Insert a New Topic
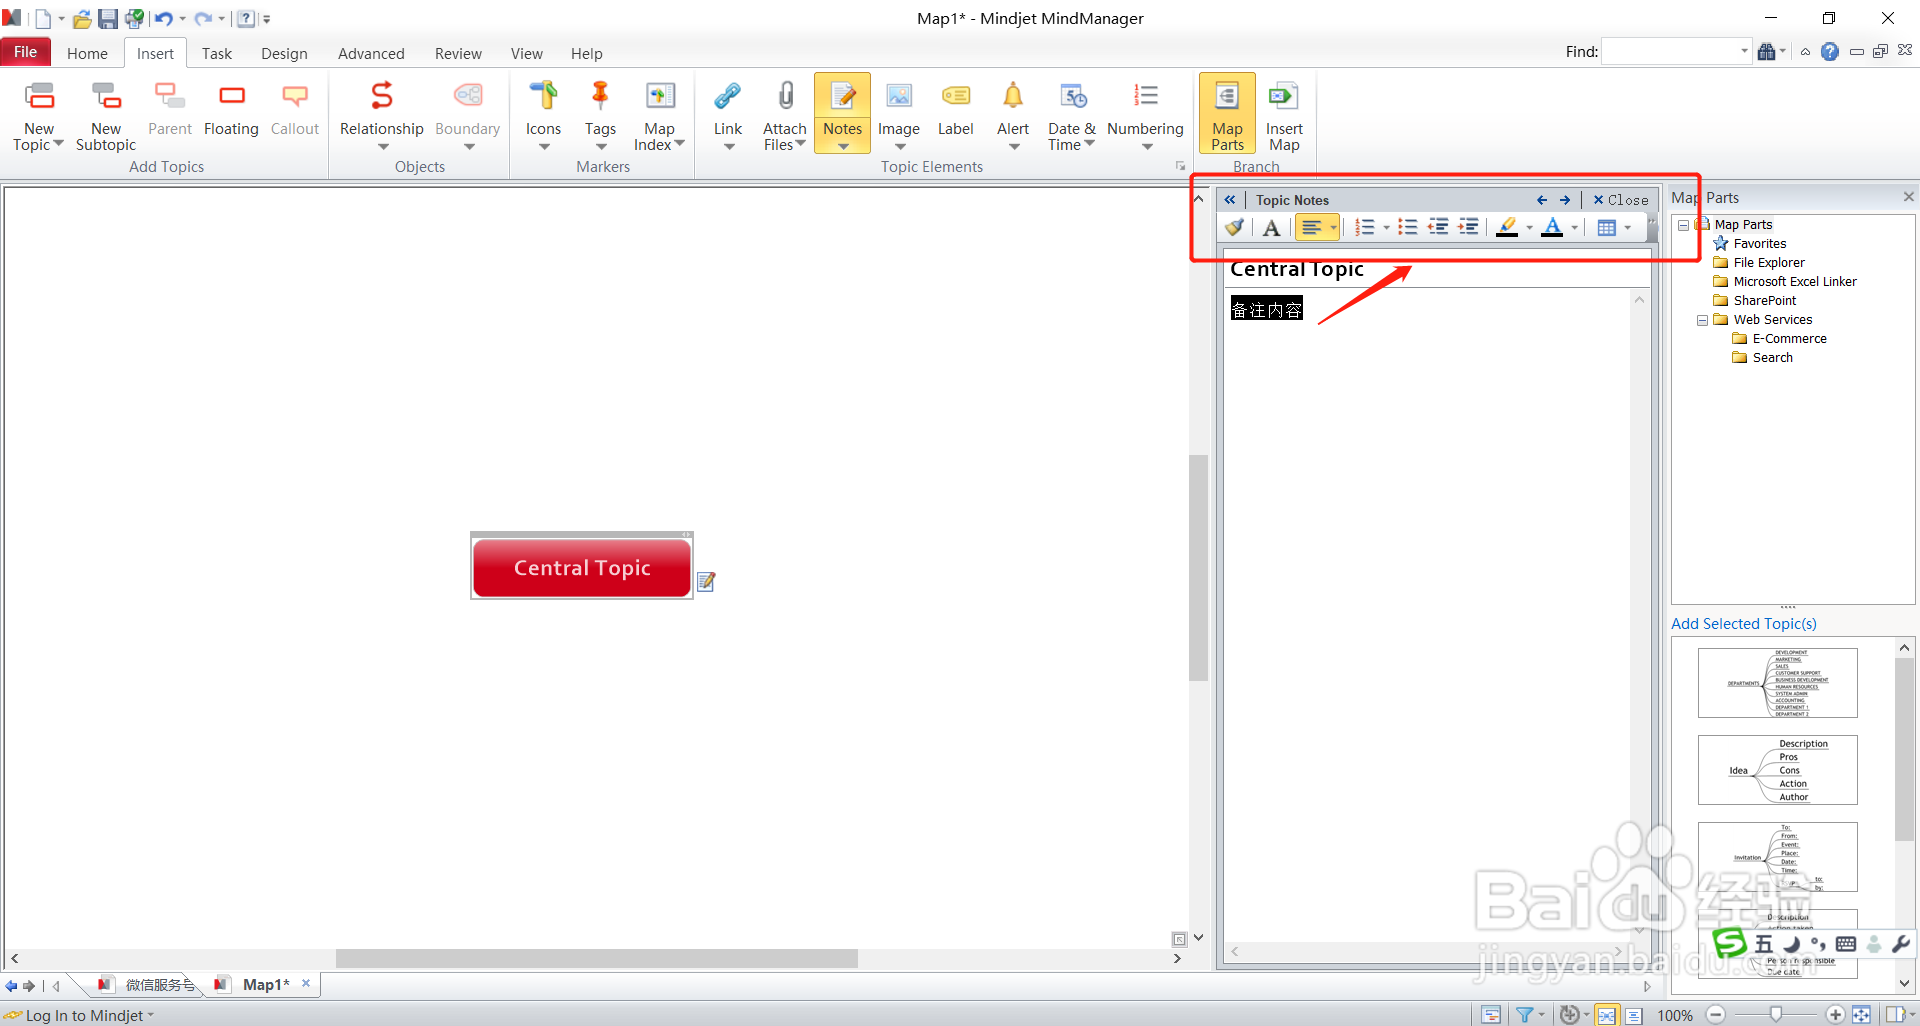Viewport: 1920px width, 1026px height. pyautogui.click(x=39, y=116)
